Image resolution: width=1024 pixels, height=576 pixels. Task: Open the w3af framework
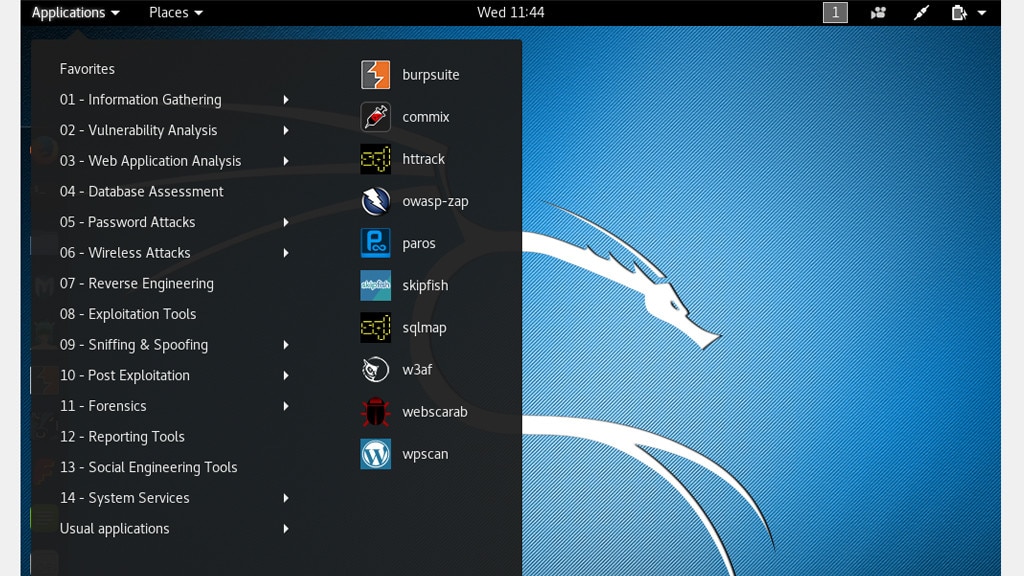416,369
